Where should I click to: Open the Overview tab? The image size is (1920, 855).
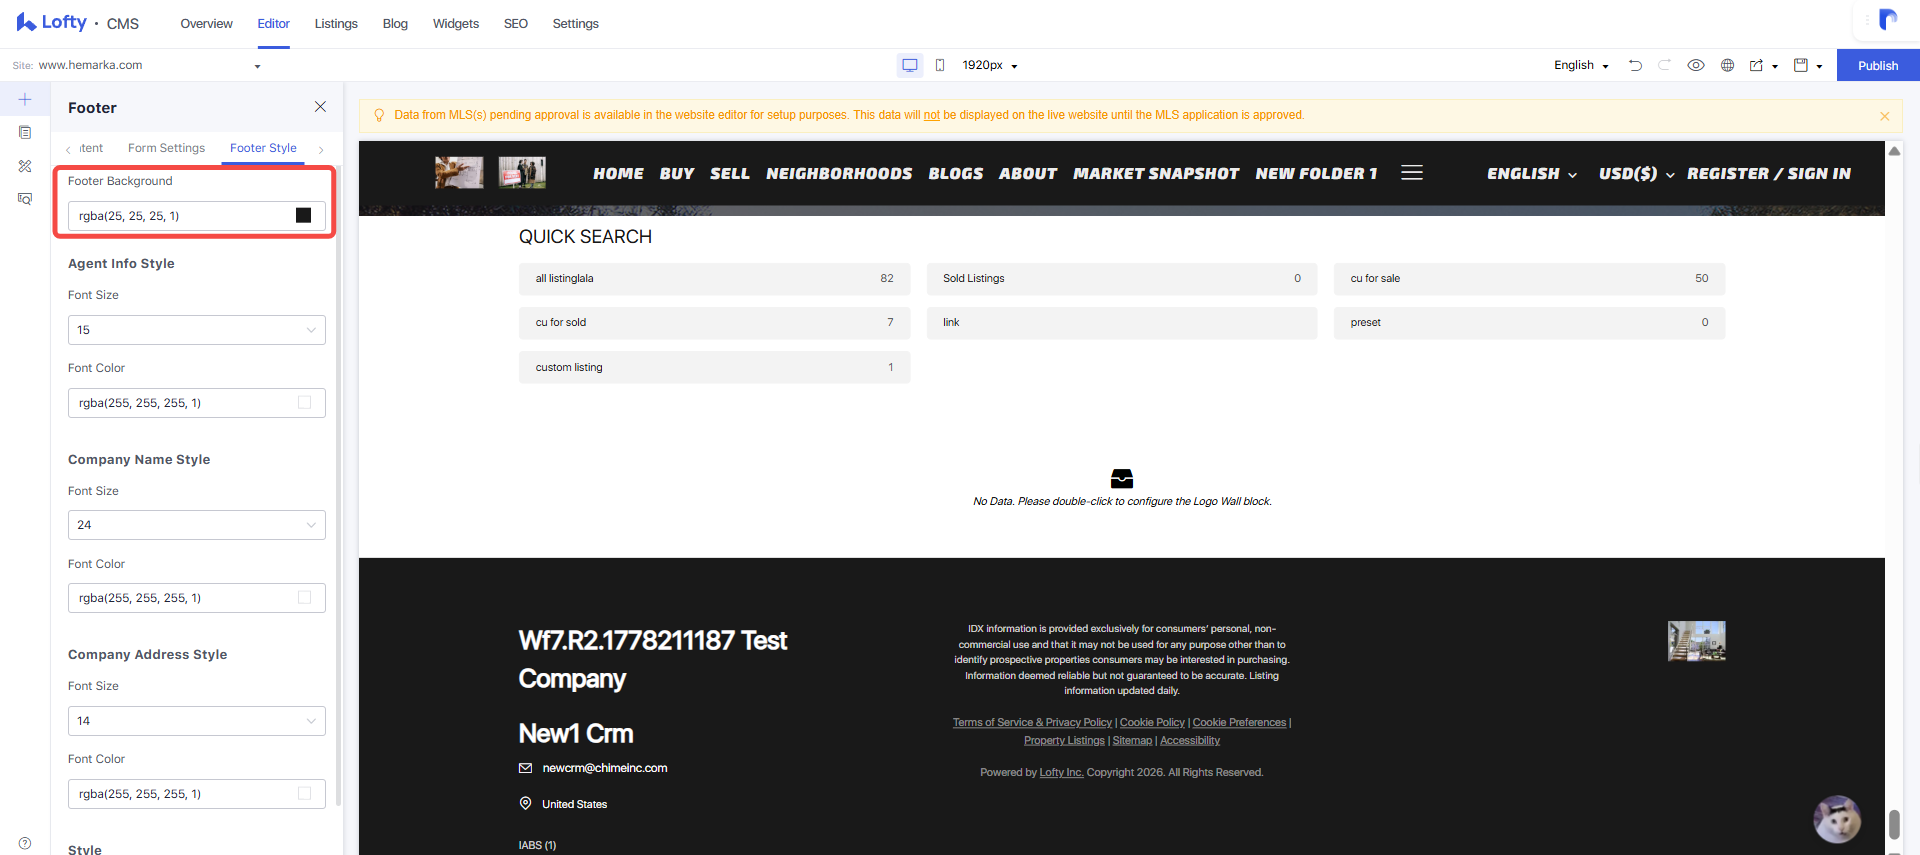206,23
